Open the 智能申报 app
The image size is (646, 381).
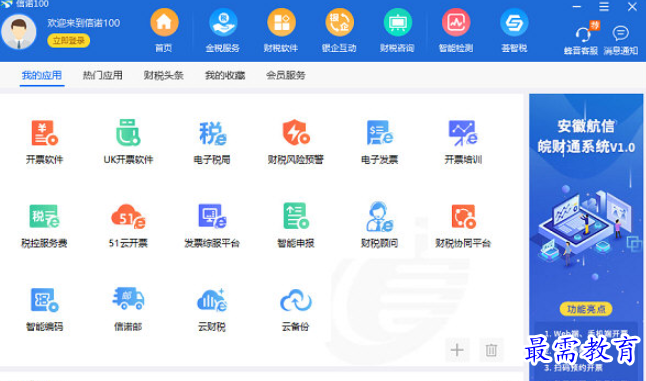(295, 225)
